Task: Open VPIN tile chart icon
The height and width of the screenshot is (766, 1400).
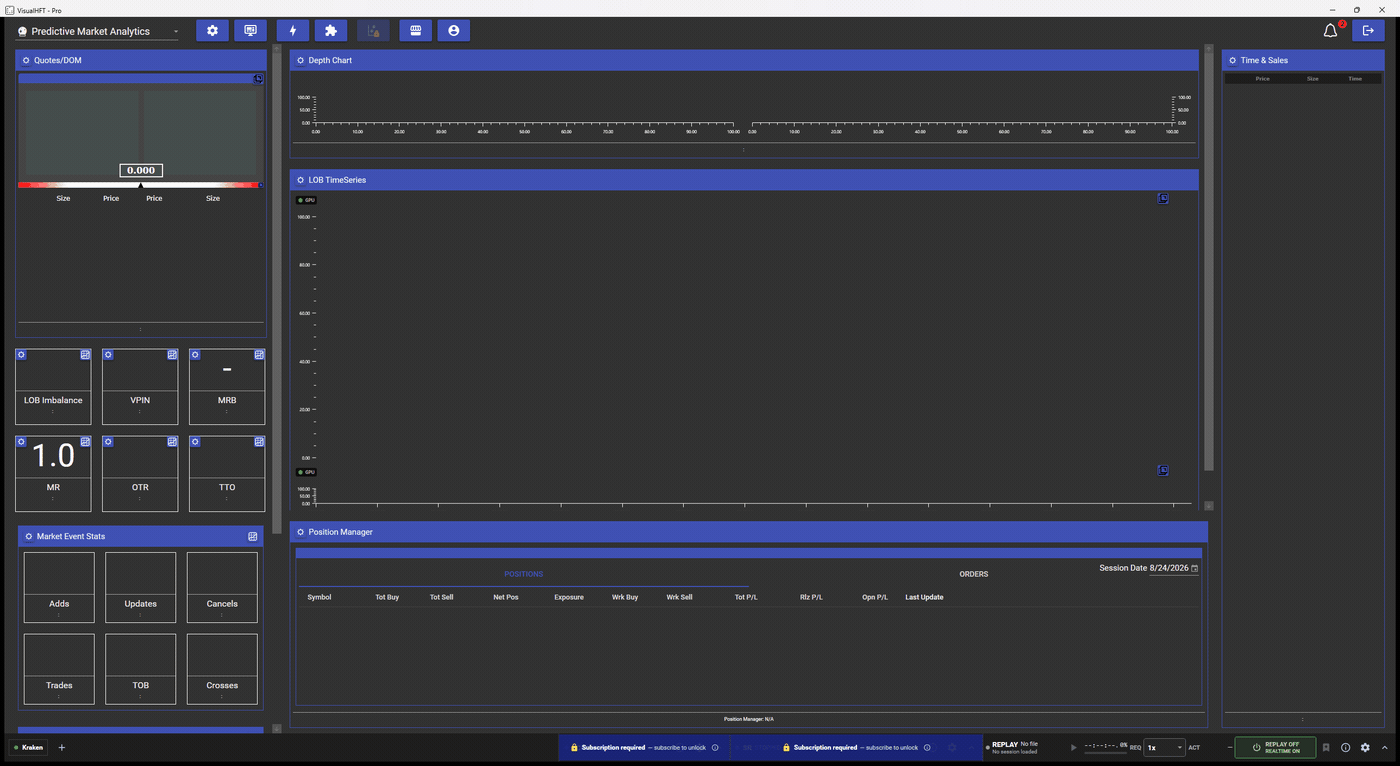Action: click(172, 355)
